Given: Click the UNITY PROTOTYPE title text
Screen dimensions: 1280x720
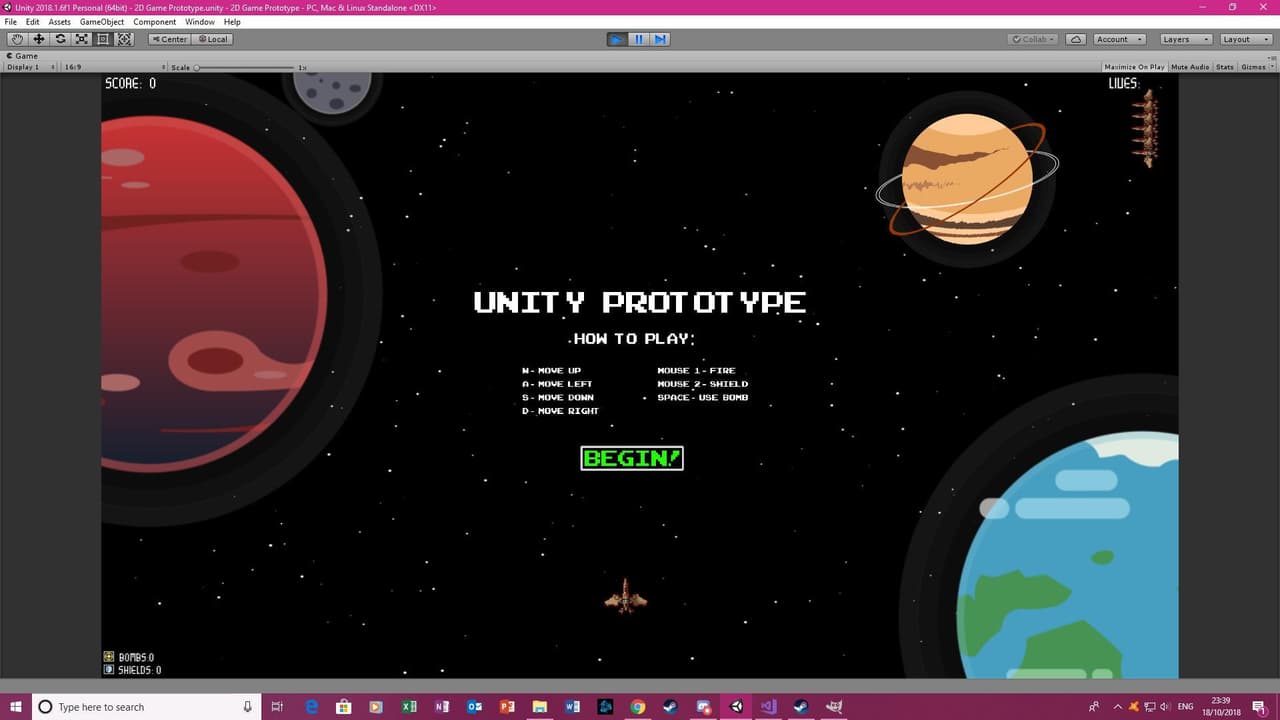Looking at the screenshot, I should click(x=640, y=302).
